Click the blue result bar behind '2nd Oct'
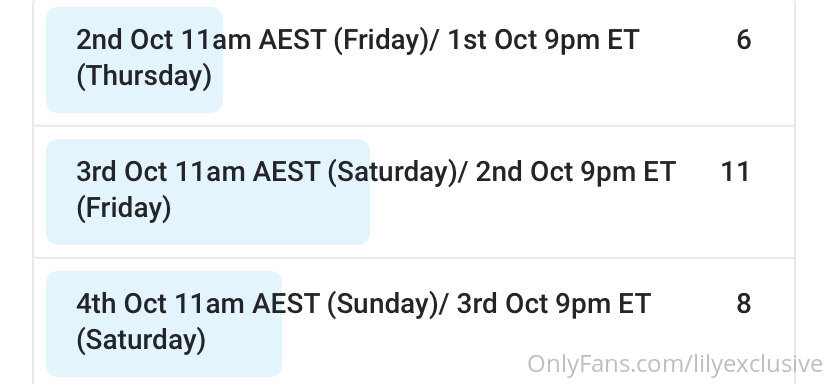Screen dimensions: 828x384 coord(135,60)
